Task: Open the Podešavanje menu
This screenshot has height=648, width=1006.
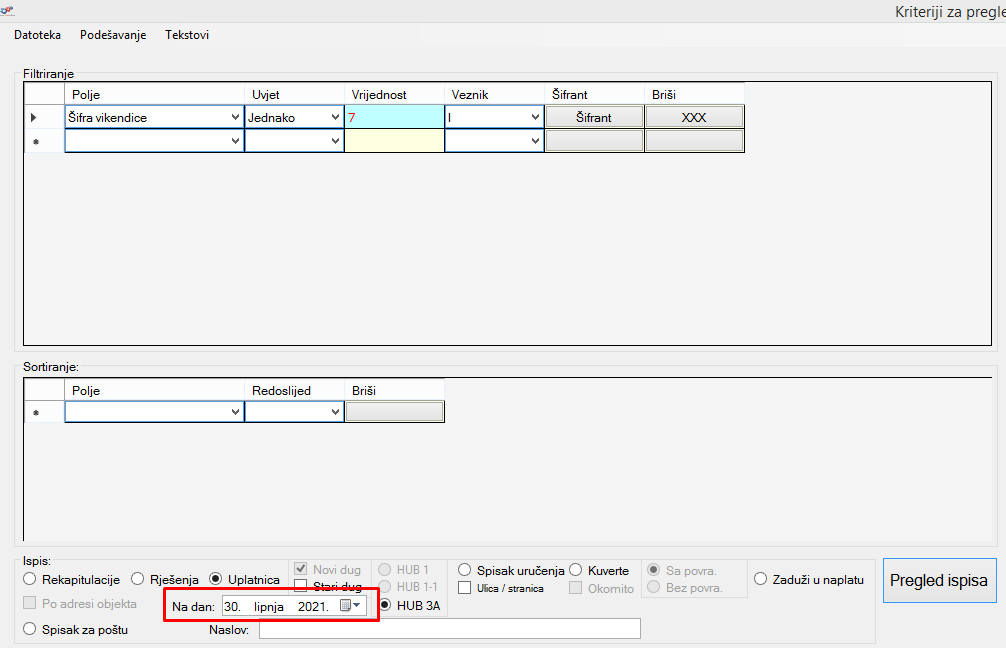Action: tap(113, 35)
